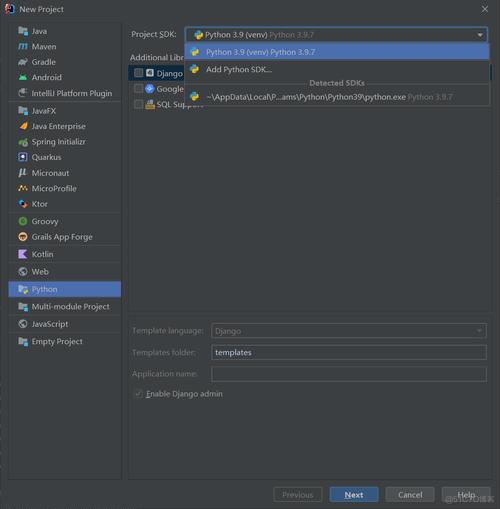Choose the Quarkus icon in sidebar
500x509 pixels.
23,157
